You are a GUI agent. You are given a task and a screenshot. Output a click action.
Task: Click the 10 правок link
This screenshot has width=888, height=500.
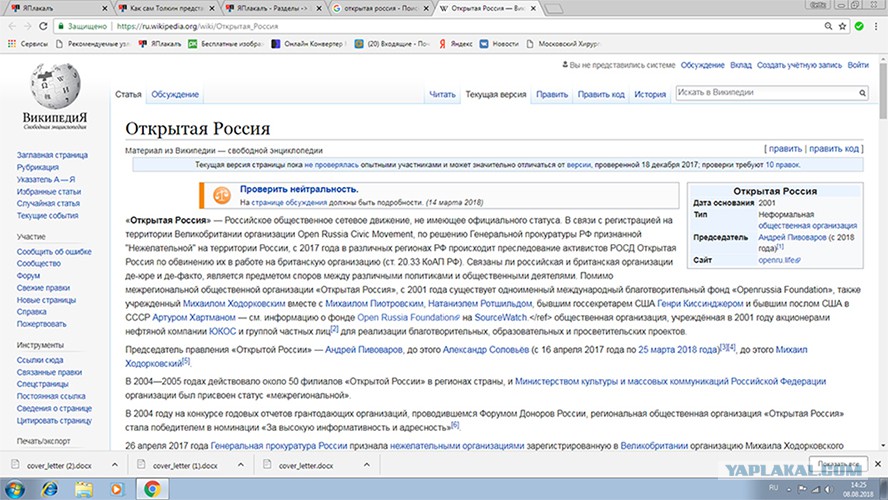[x=782, y=165]
